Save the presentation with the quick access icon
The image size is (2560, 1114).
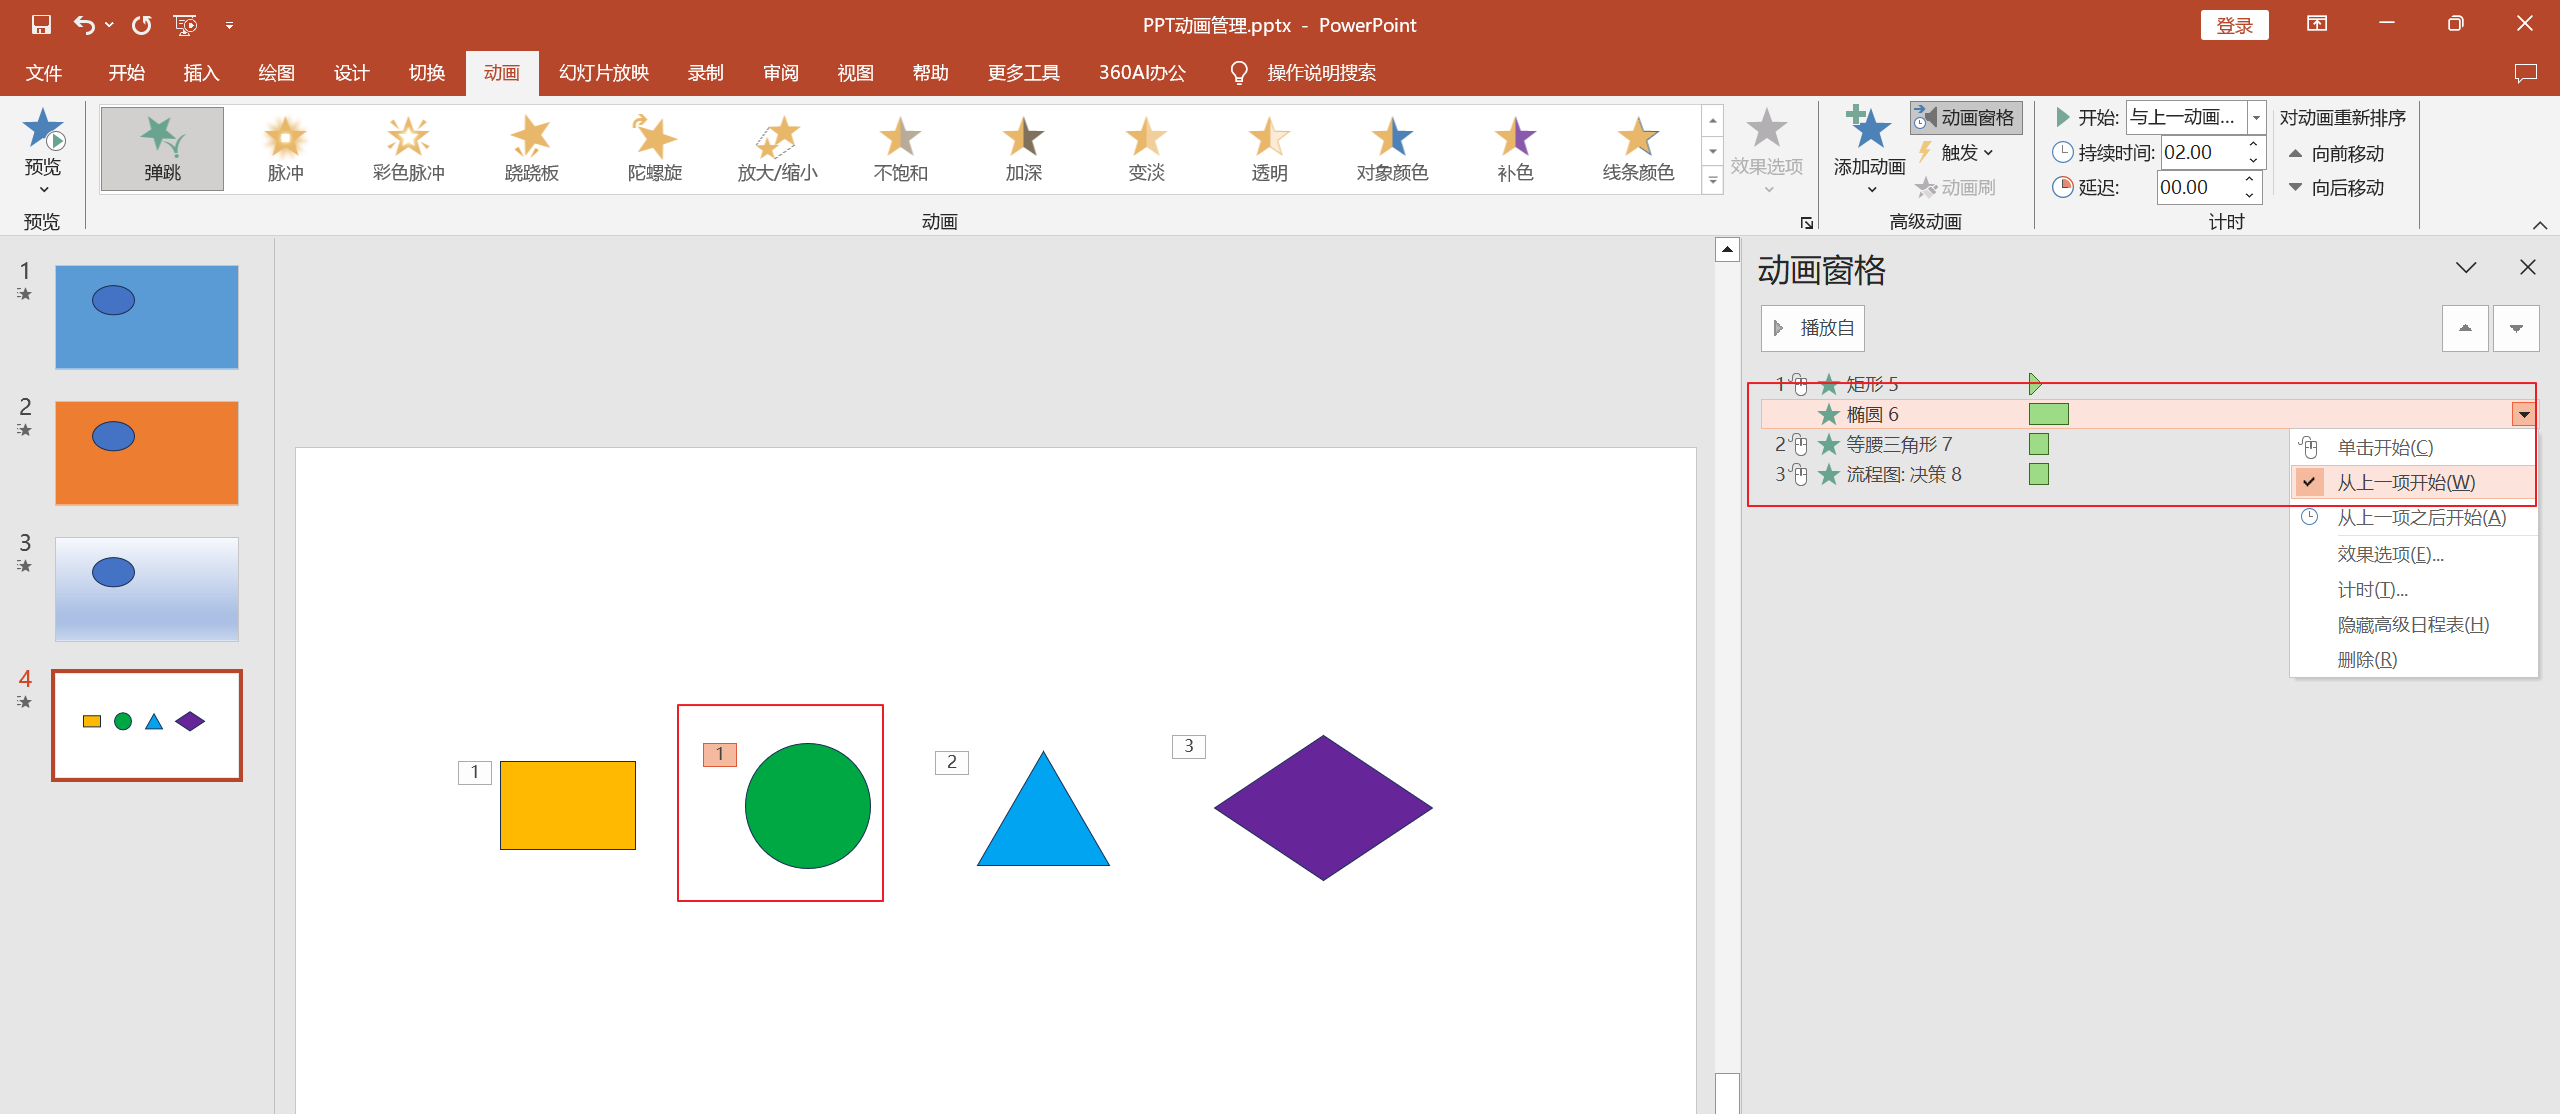[41, 25]
